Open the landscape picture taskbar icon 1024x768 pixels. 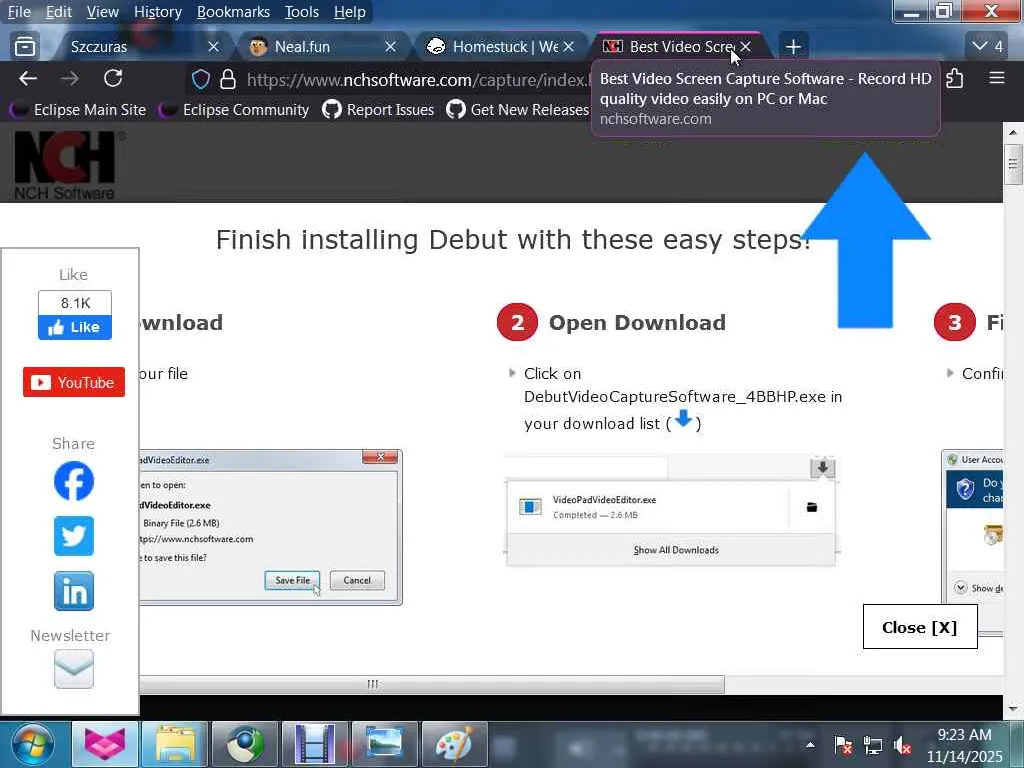click(385, 744)
